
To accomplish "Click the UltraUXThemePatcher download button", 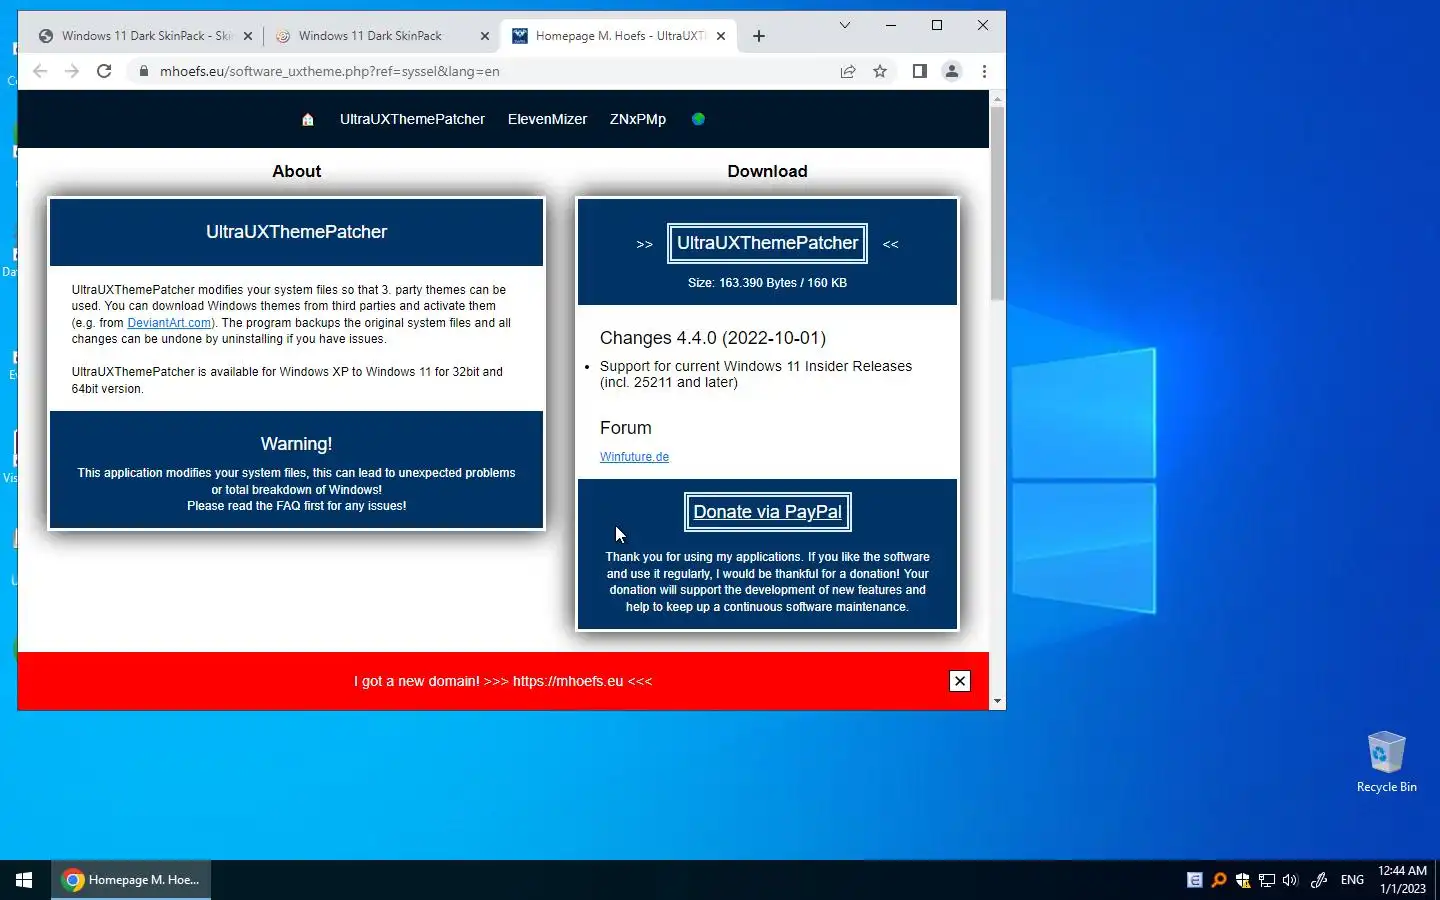I will click(767, 243).
